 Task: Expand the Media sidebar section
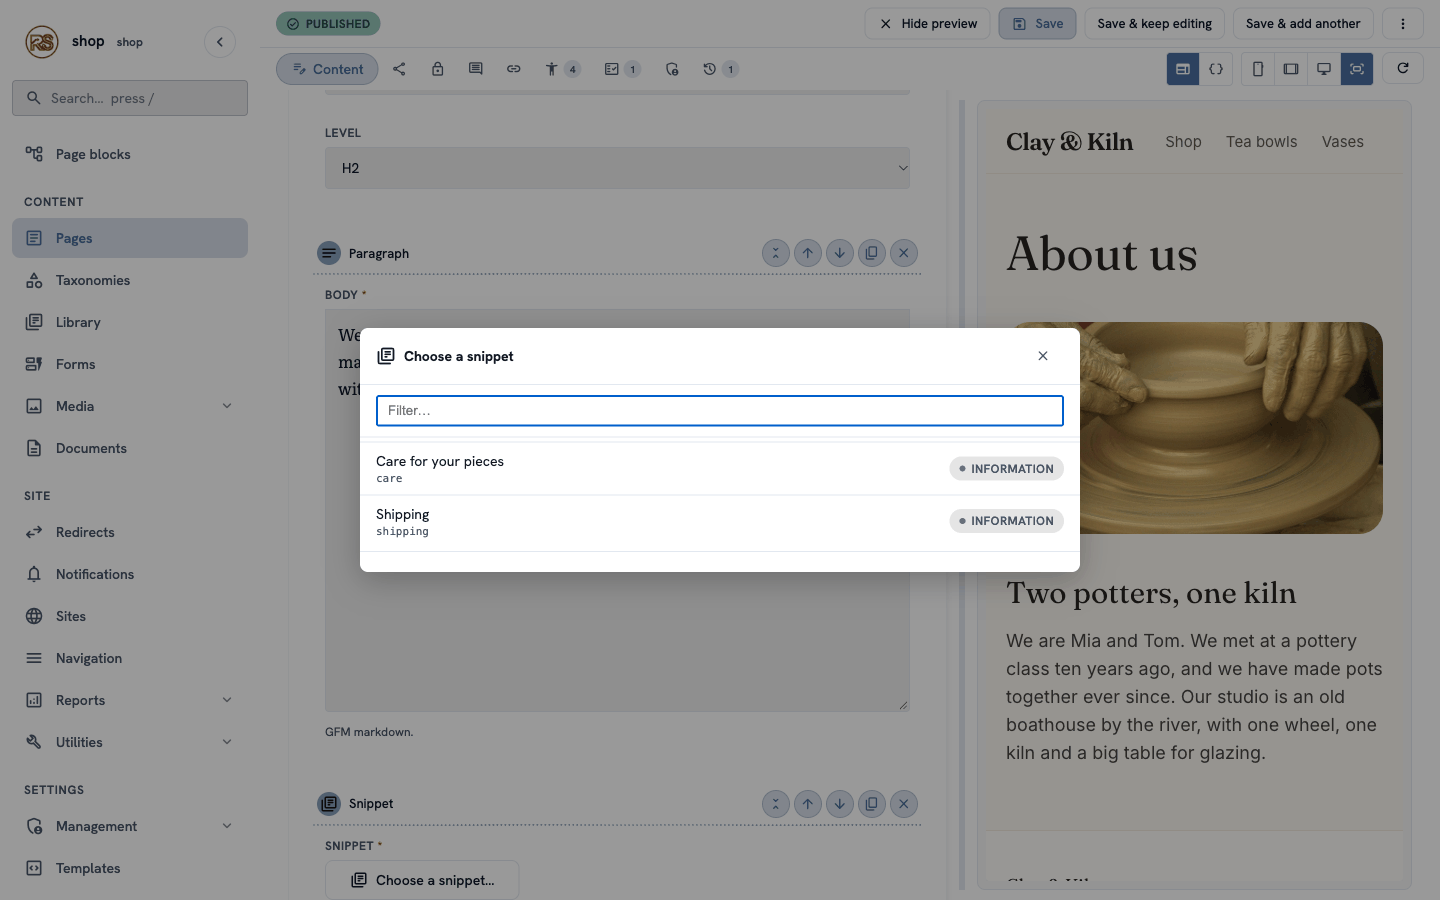tap(227, 406)
